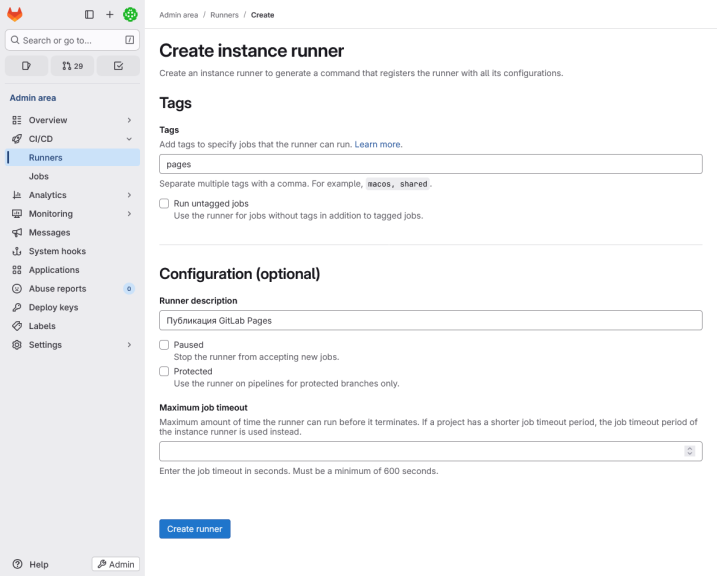
Task: Click the Settings gear icon
Action: coord(17,345)
